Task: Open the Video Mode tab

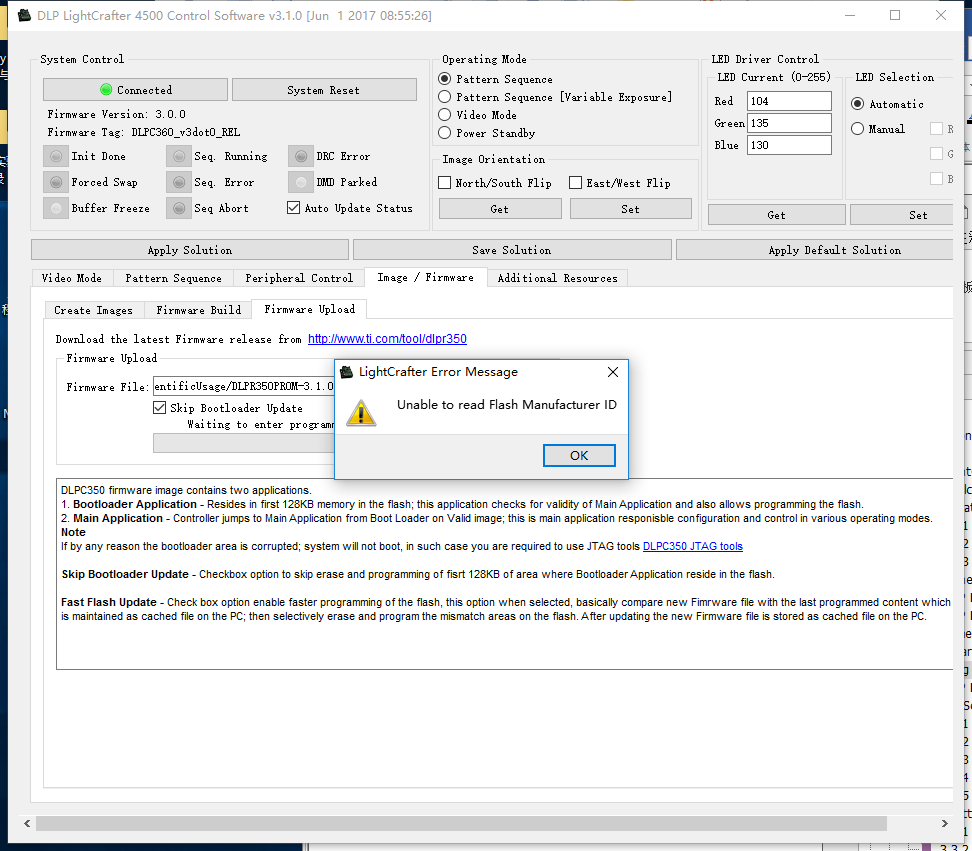Action: point(72,278)
